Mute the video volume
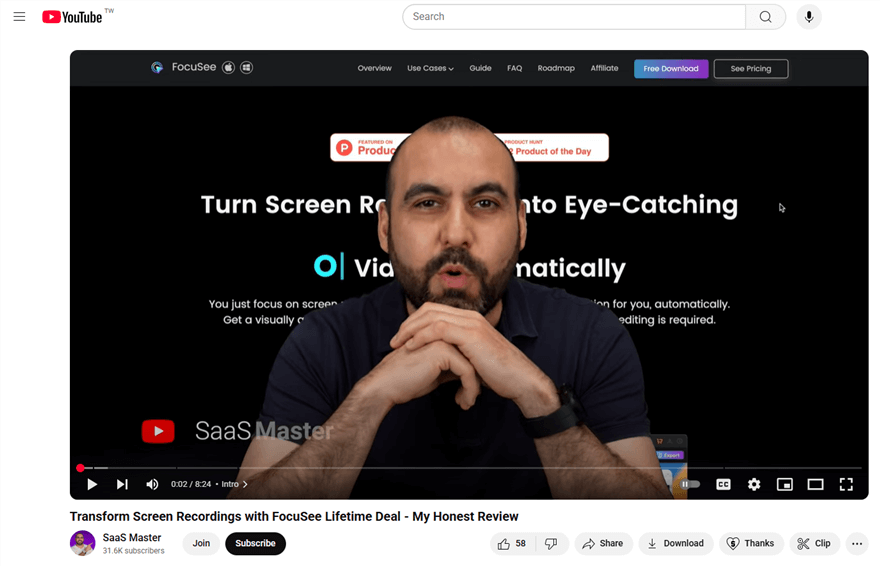880x566 pixels. point(152,484)
